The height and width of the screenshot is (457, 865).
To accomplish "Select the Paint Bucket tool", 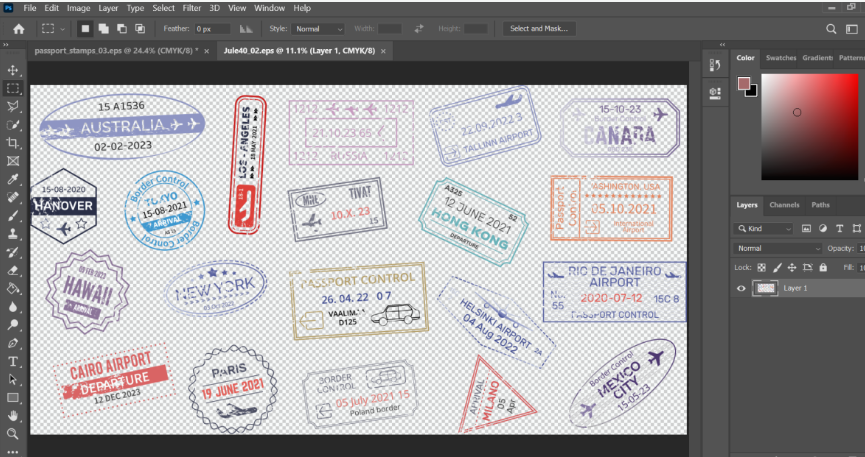I will [13, 289].
